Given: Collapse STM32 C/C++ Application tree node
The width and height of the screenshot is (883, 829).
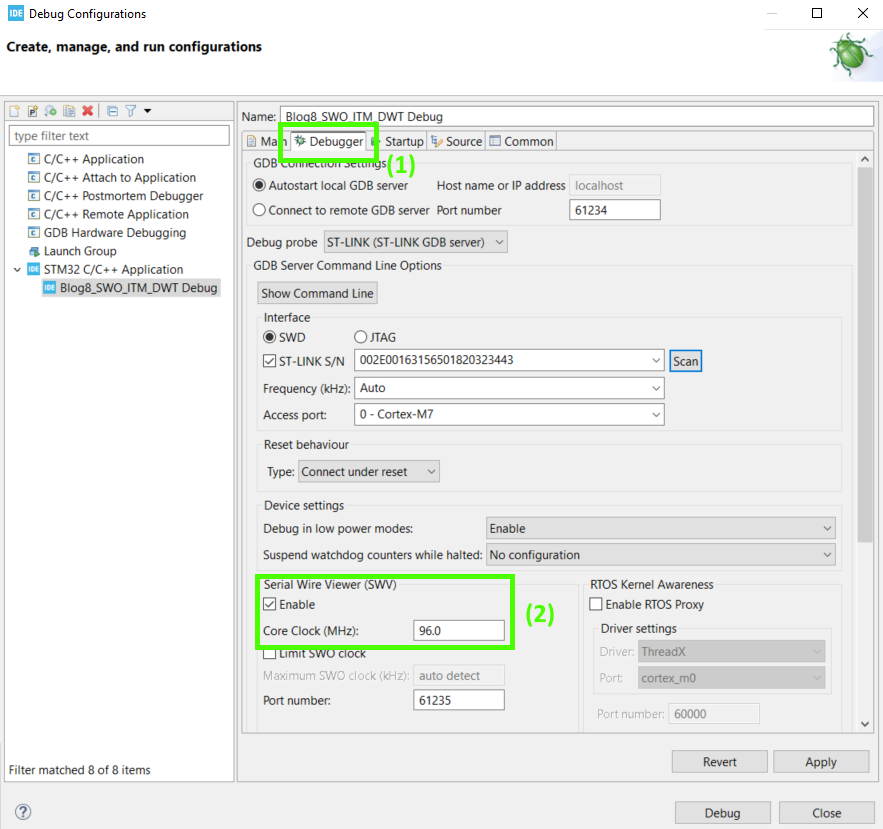Looking at the screenshot, I should click(x=17, y=270).
